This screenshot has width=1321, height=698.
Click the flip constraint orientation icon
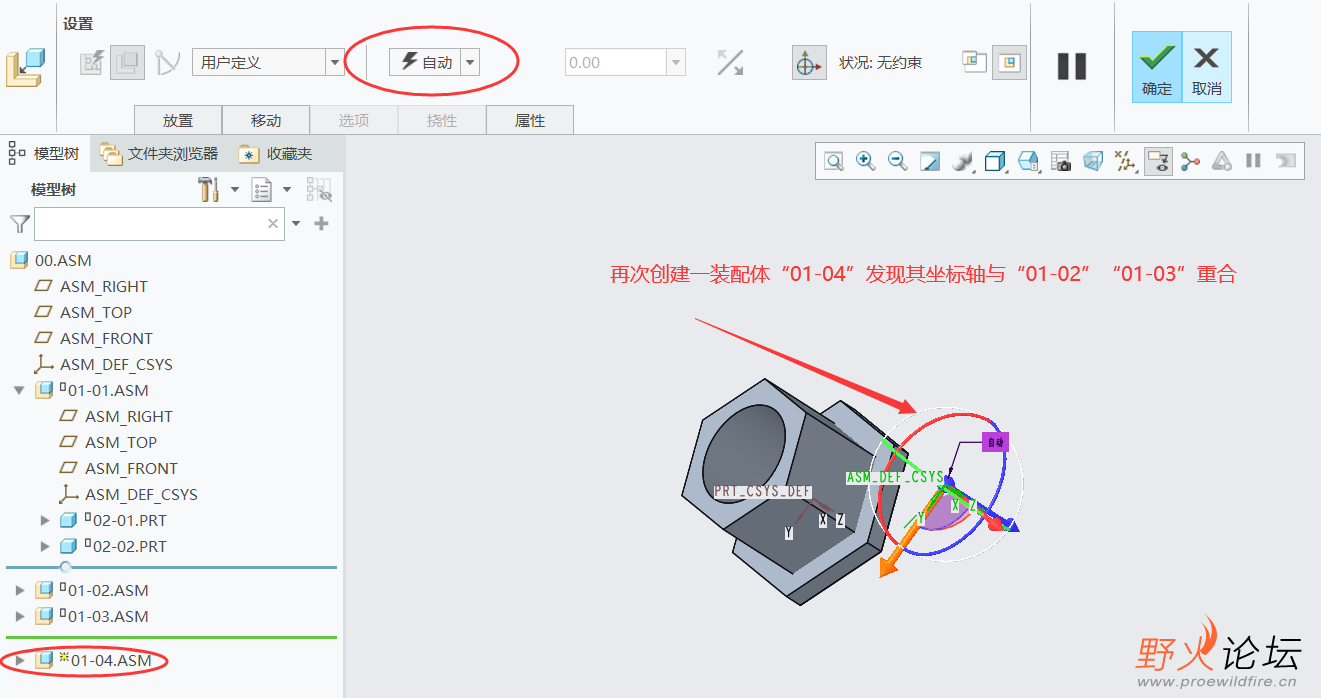click(x=730, y=63)
